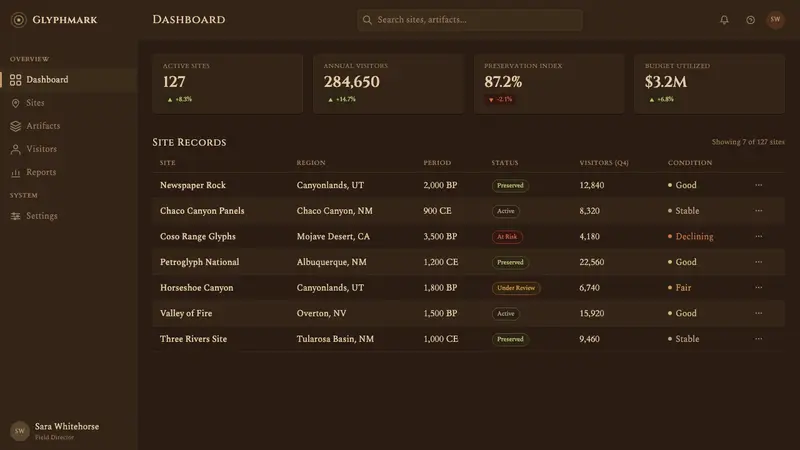
Task: Click Horseshoe Canyon site name
Action: pos(196,287)
